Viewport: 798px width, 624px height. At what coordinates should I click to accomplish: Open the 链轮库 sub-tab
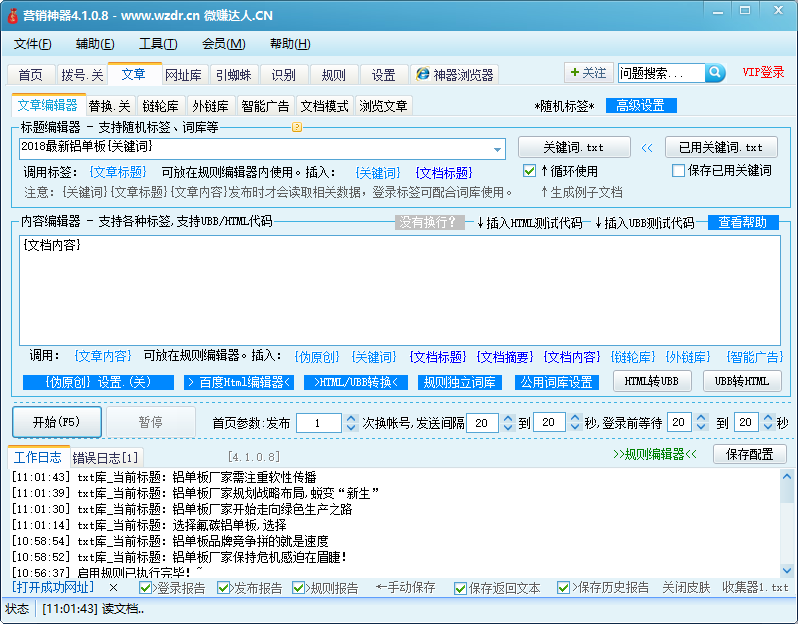pyautogui.click(x=160, y=106)
